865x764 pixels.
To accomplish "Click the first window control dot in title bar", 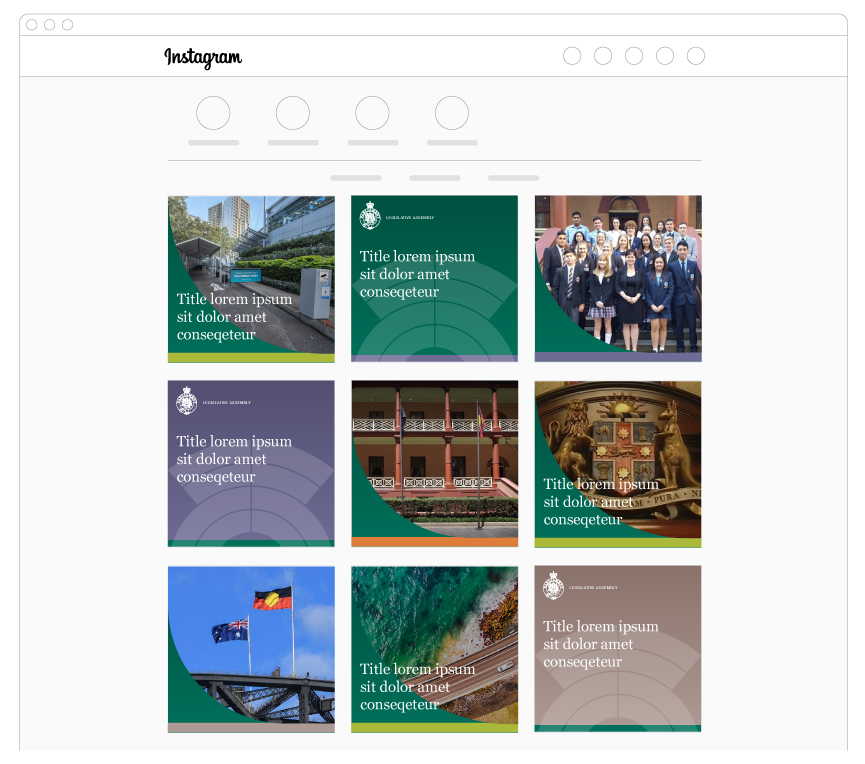I will (32, 25).
